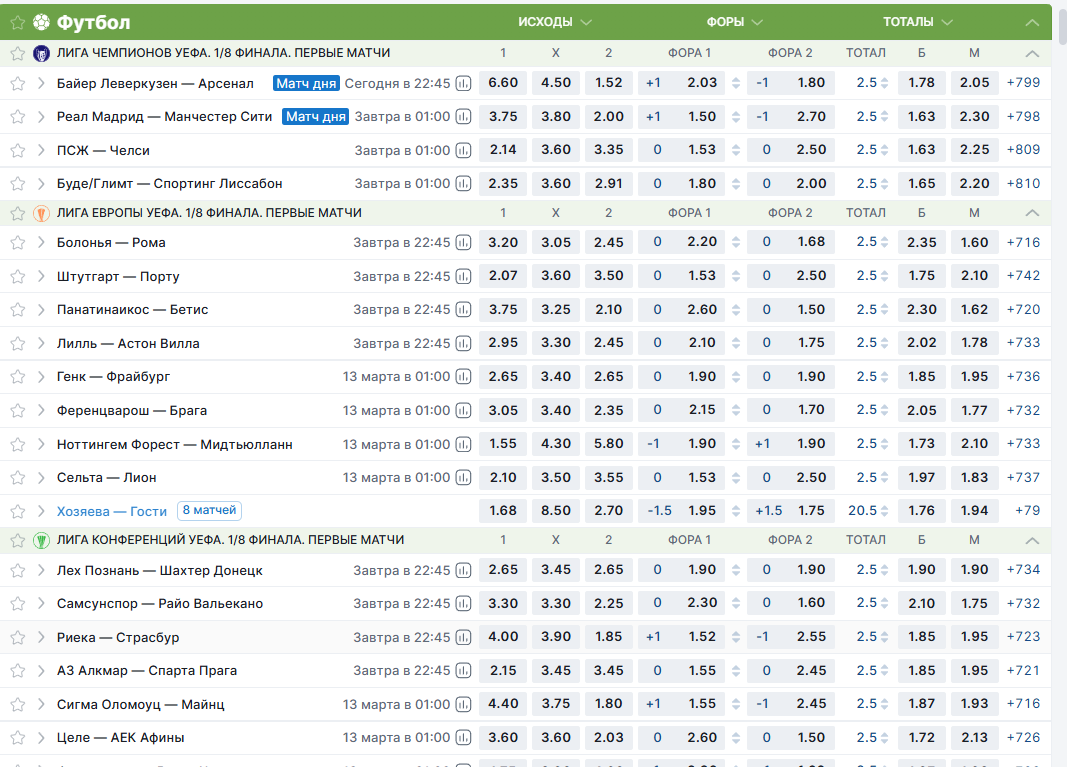Show +799 more markets for Байер — Арсенал

[1023, 83]
